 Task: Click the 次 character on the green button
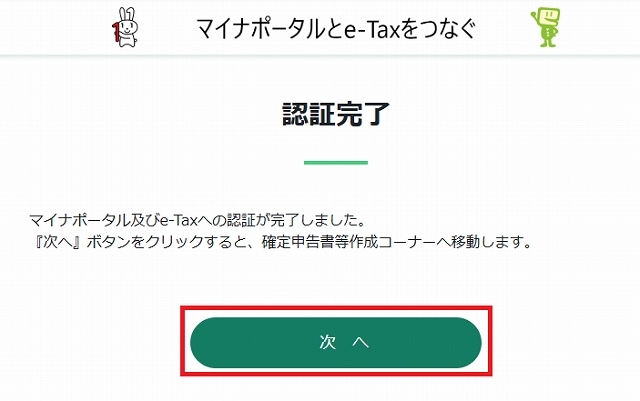(x=328, y=342)
